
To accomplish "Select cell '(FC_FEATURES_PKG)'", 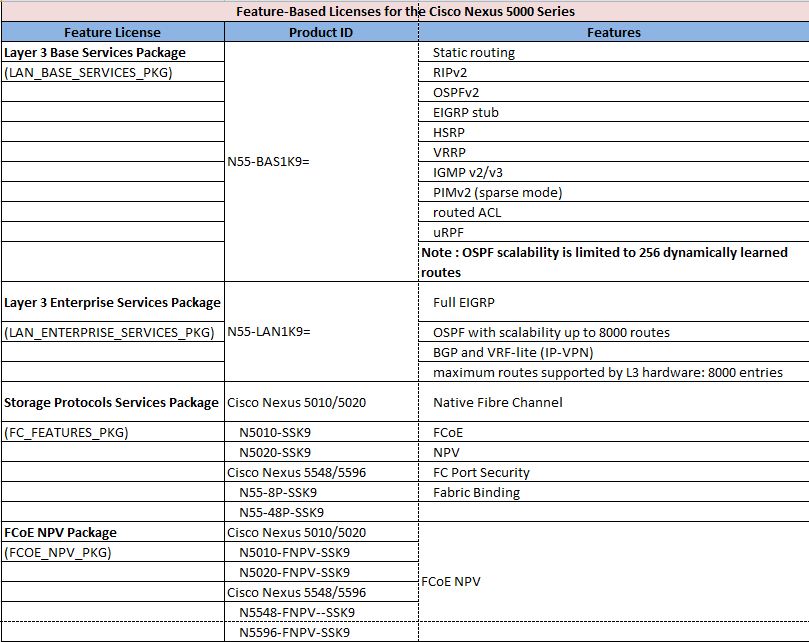I will point(112,432).
